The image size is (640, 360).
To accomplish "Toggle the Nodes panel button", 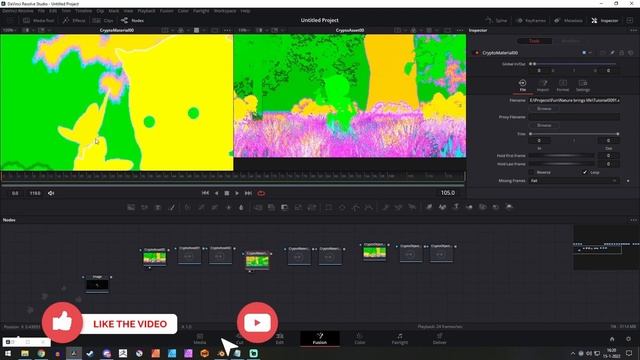I will [x=132, y=20].
